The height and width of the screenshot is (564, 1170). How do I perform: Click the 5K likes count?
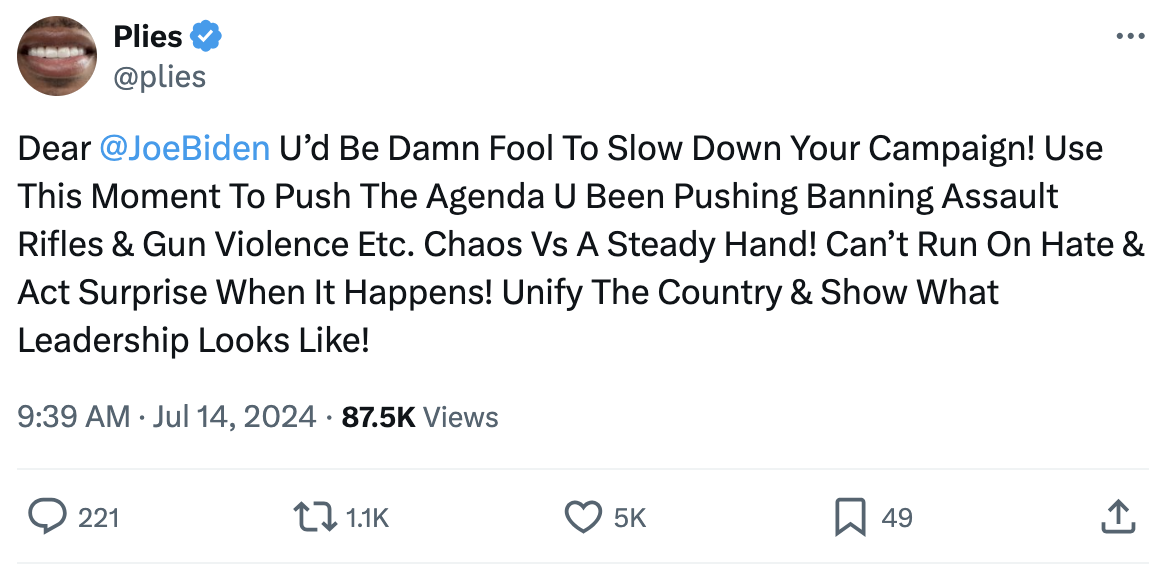630,517
